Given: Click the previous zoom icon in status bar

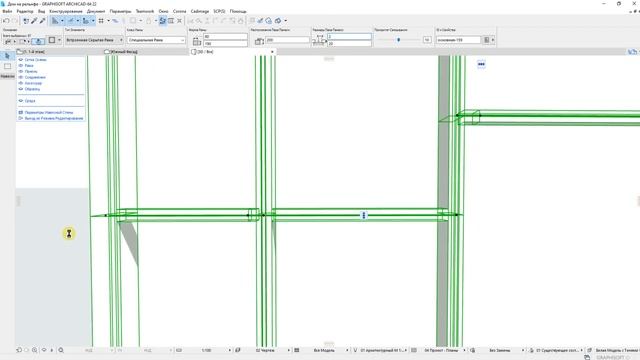Looking at the screenshot, I should [19, 350].
